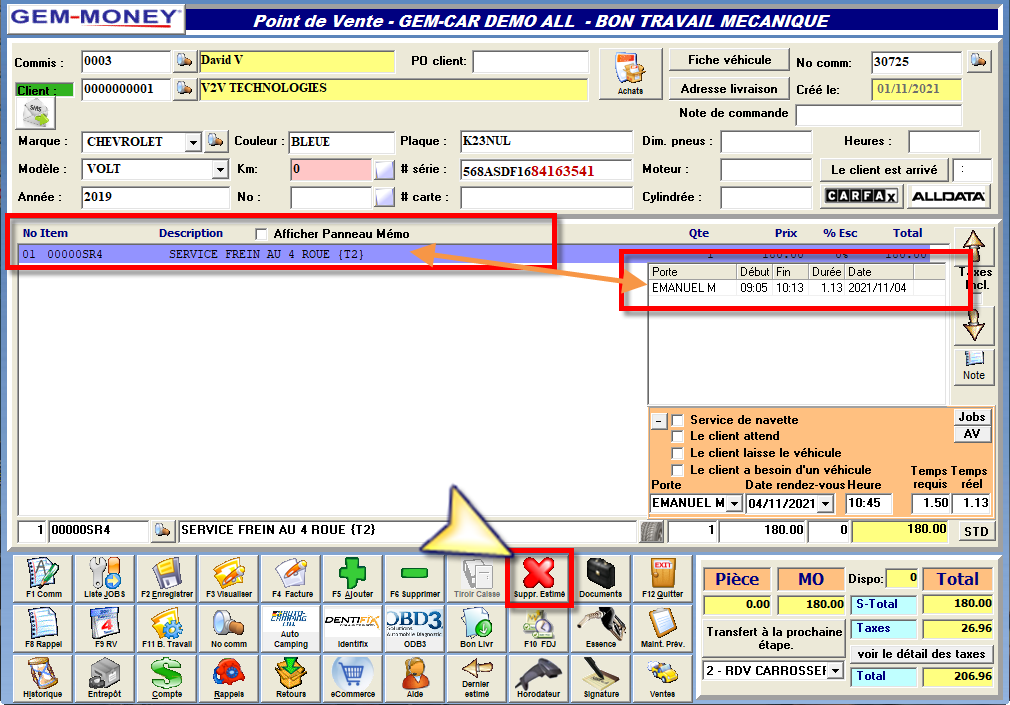Viewport: 1010px width, 705px height.
Task: Mark Le client est arrivé
Action: [884, 169]
